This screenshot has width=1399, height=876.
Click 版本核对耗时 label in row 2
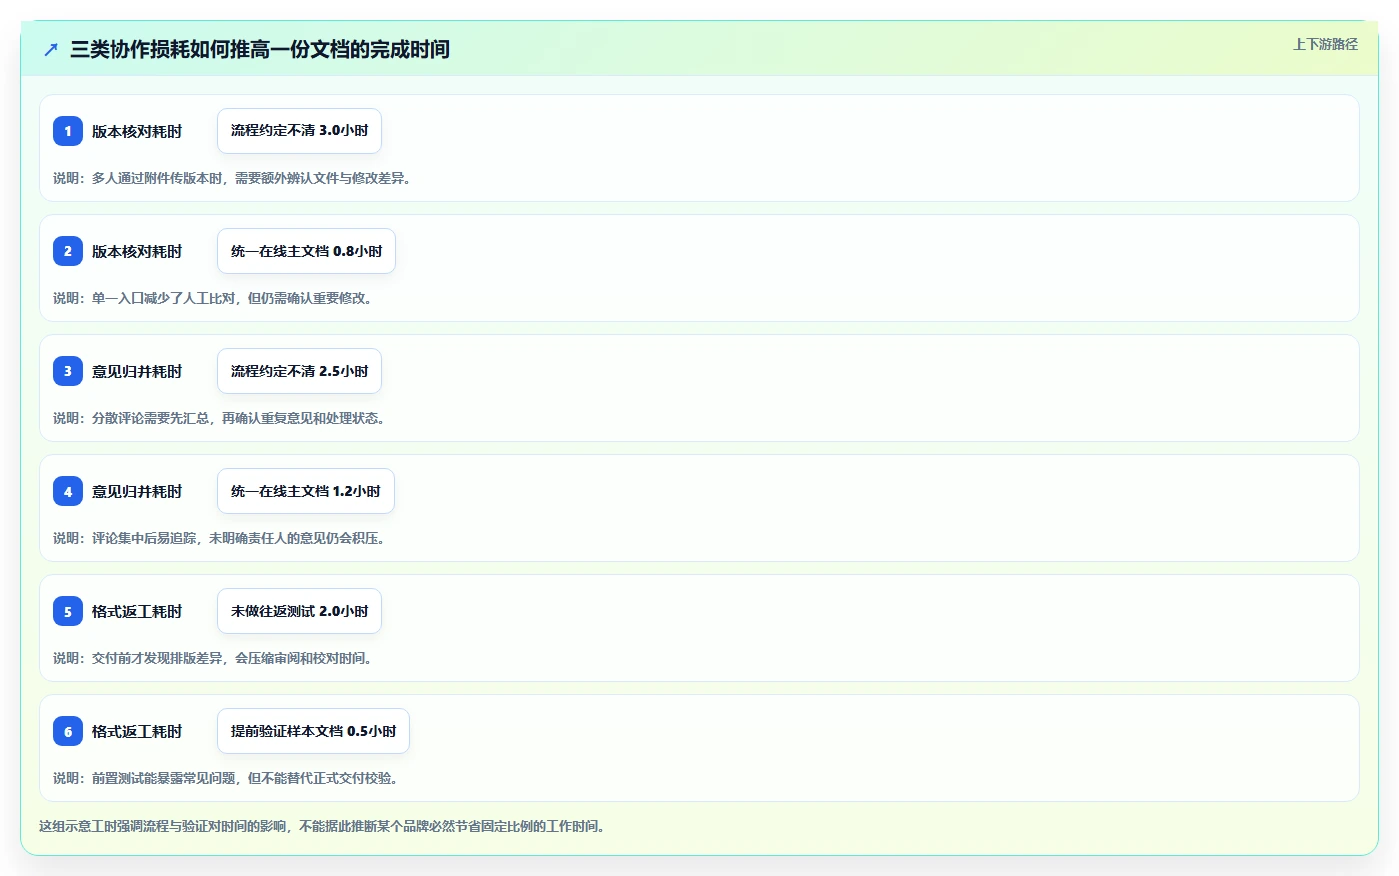pos(137,251)
